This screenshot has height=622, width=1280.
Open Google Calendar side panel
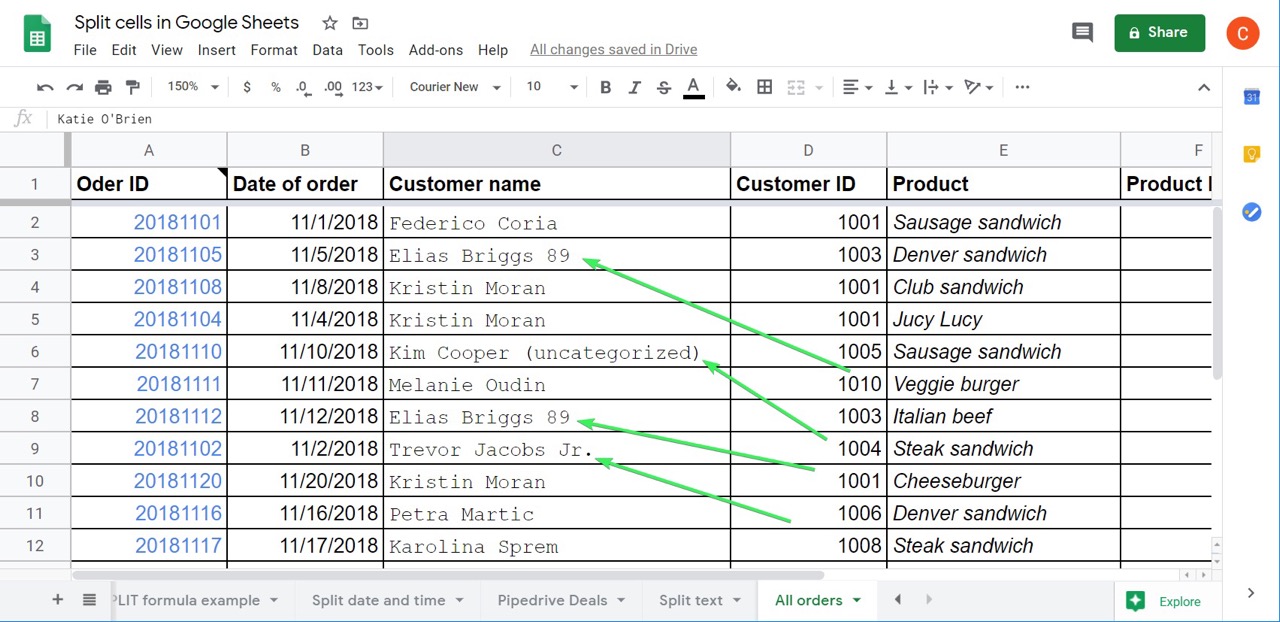click(1251, 97)
